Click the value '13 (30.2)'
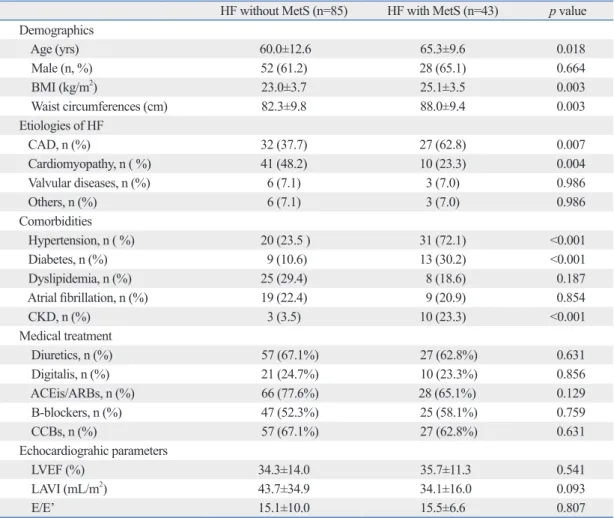 click(443, 260)
